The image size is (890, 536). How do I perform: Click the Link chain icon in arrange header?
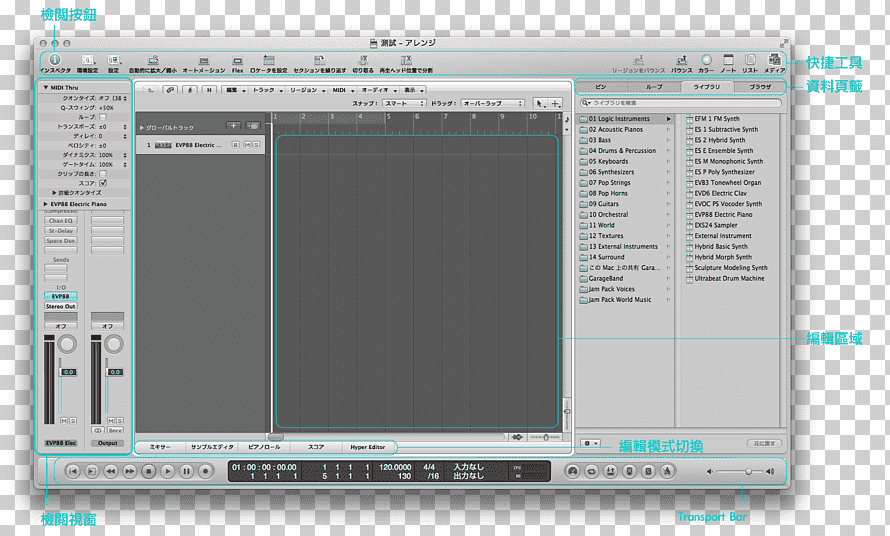tap(170, 90)
